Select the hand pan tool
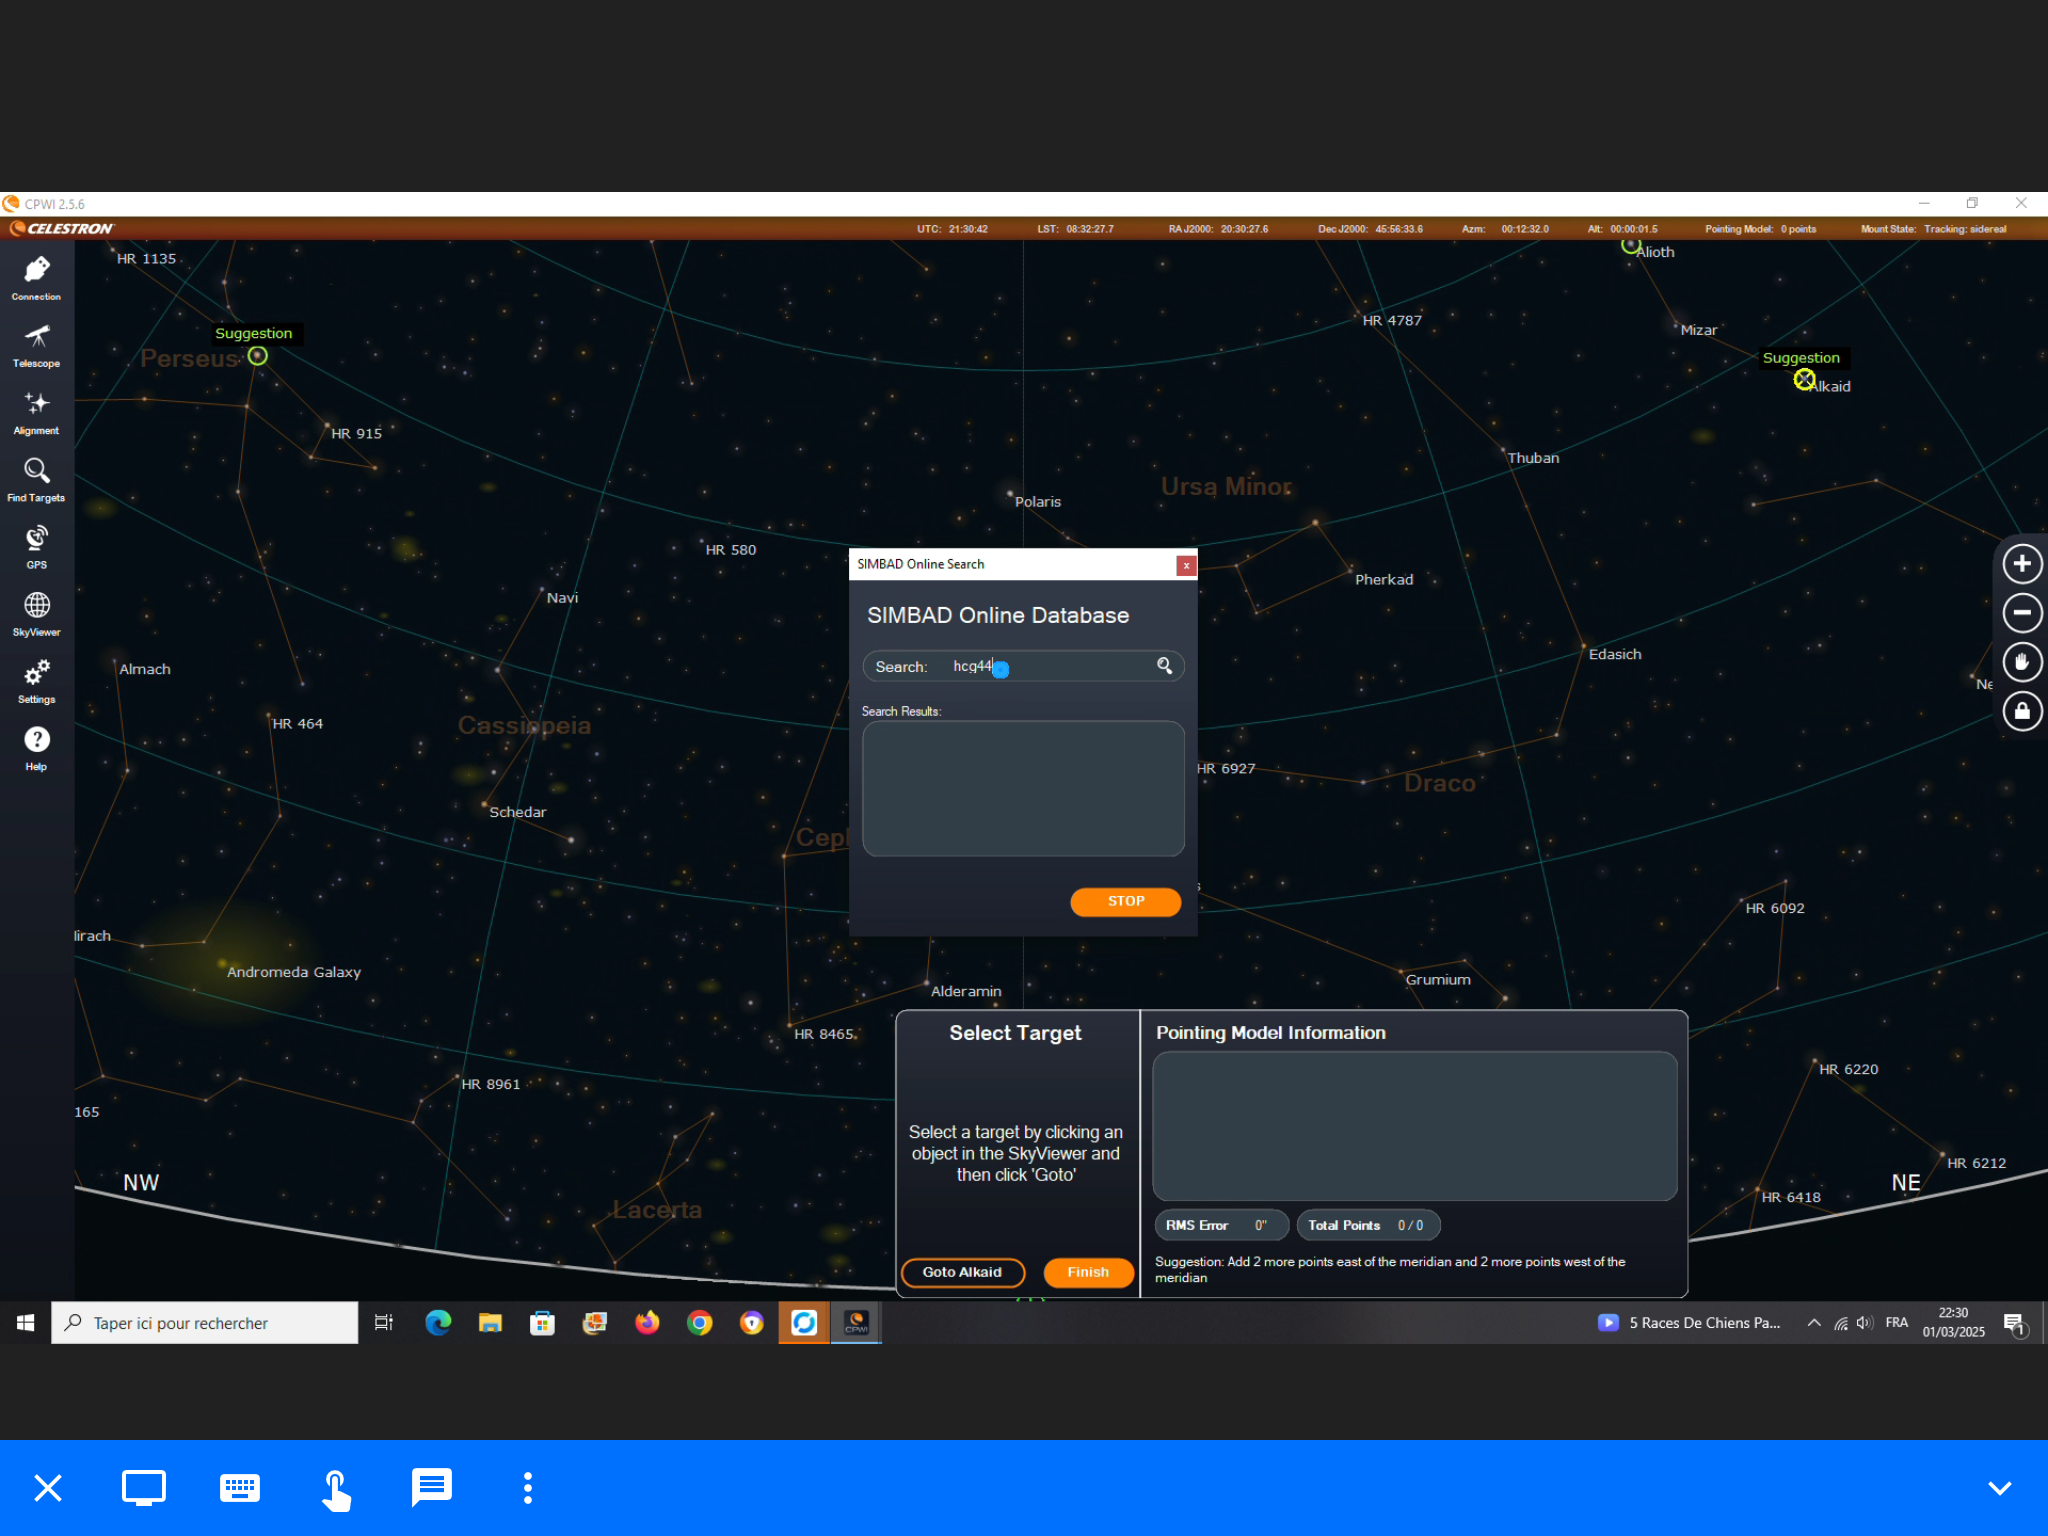Viewport: 2048px width, 1536px height. point(2022,661)
